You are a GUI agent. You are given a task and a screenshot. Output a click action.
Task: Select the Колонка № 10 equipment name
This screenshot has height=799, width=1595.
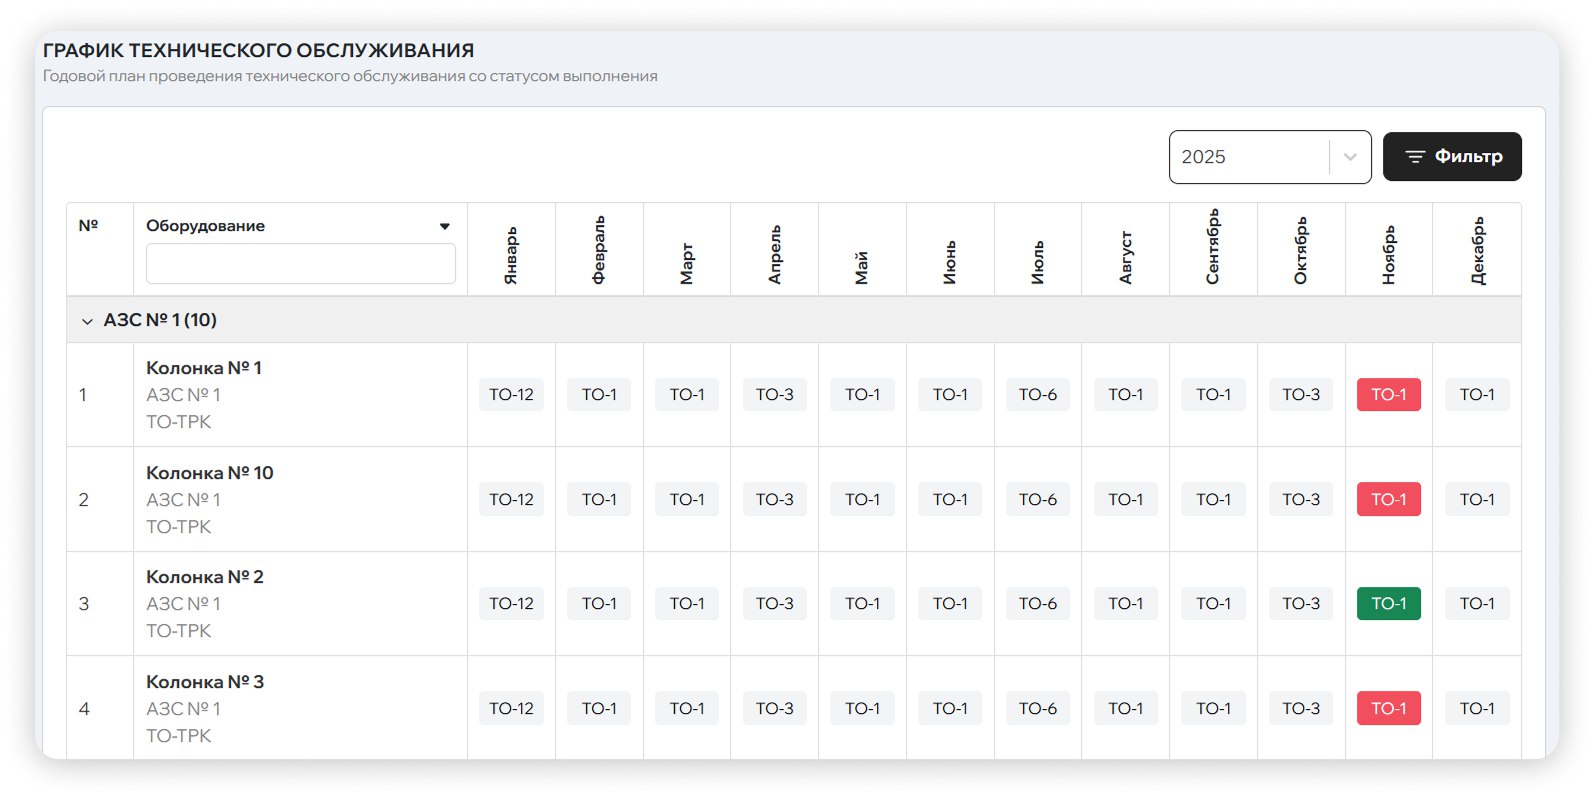(209, 473)
